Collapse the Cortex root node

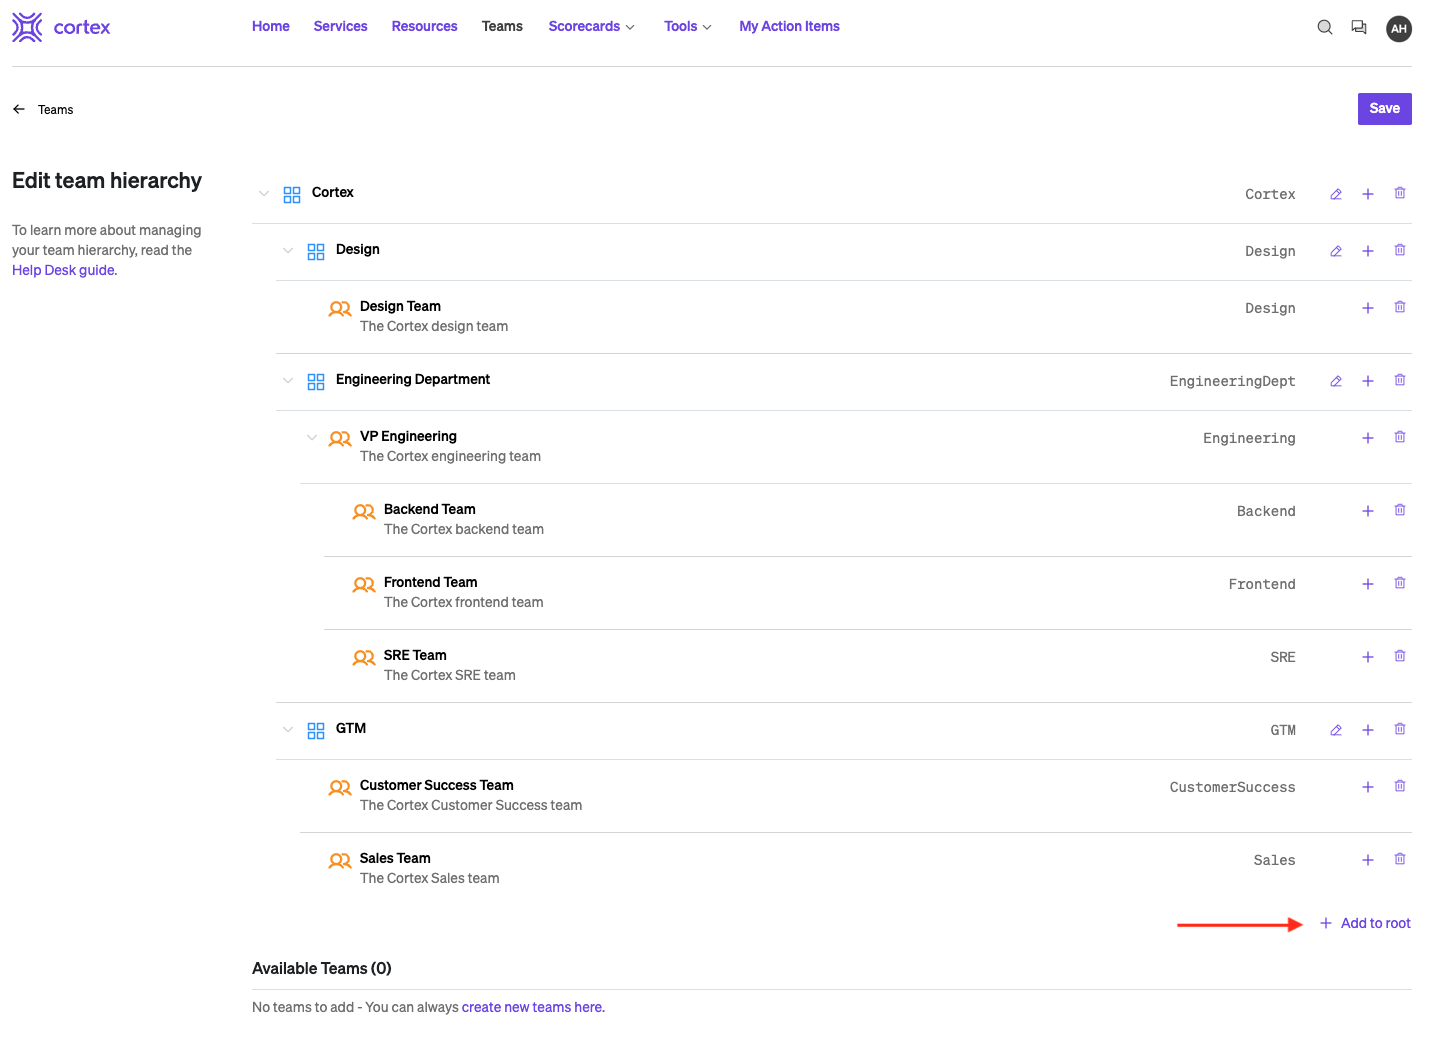pyautogui.click(x=264, y=194)
